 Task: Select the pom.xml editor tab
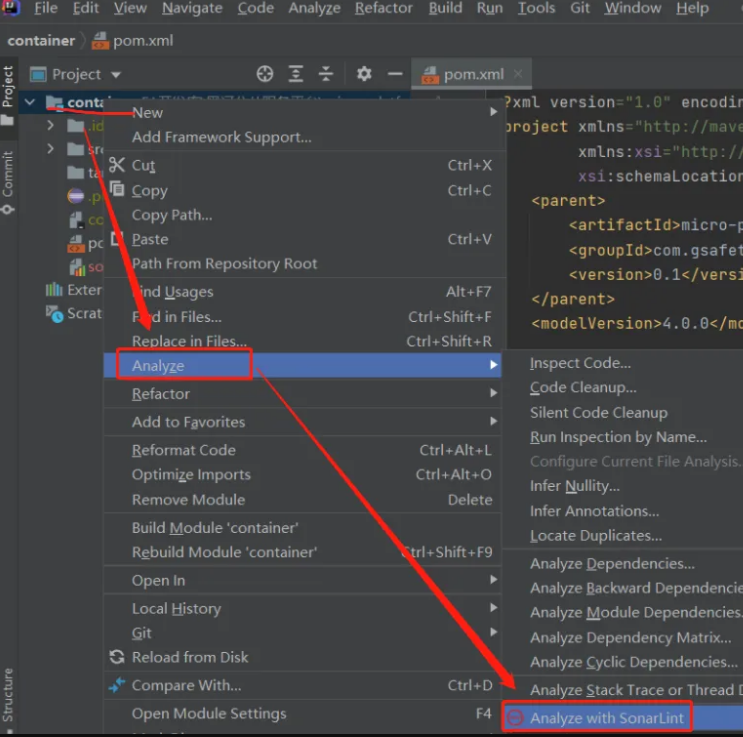(x=472, y=74)
